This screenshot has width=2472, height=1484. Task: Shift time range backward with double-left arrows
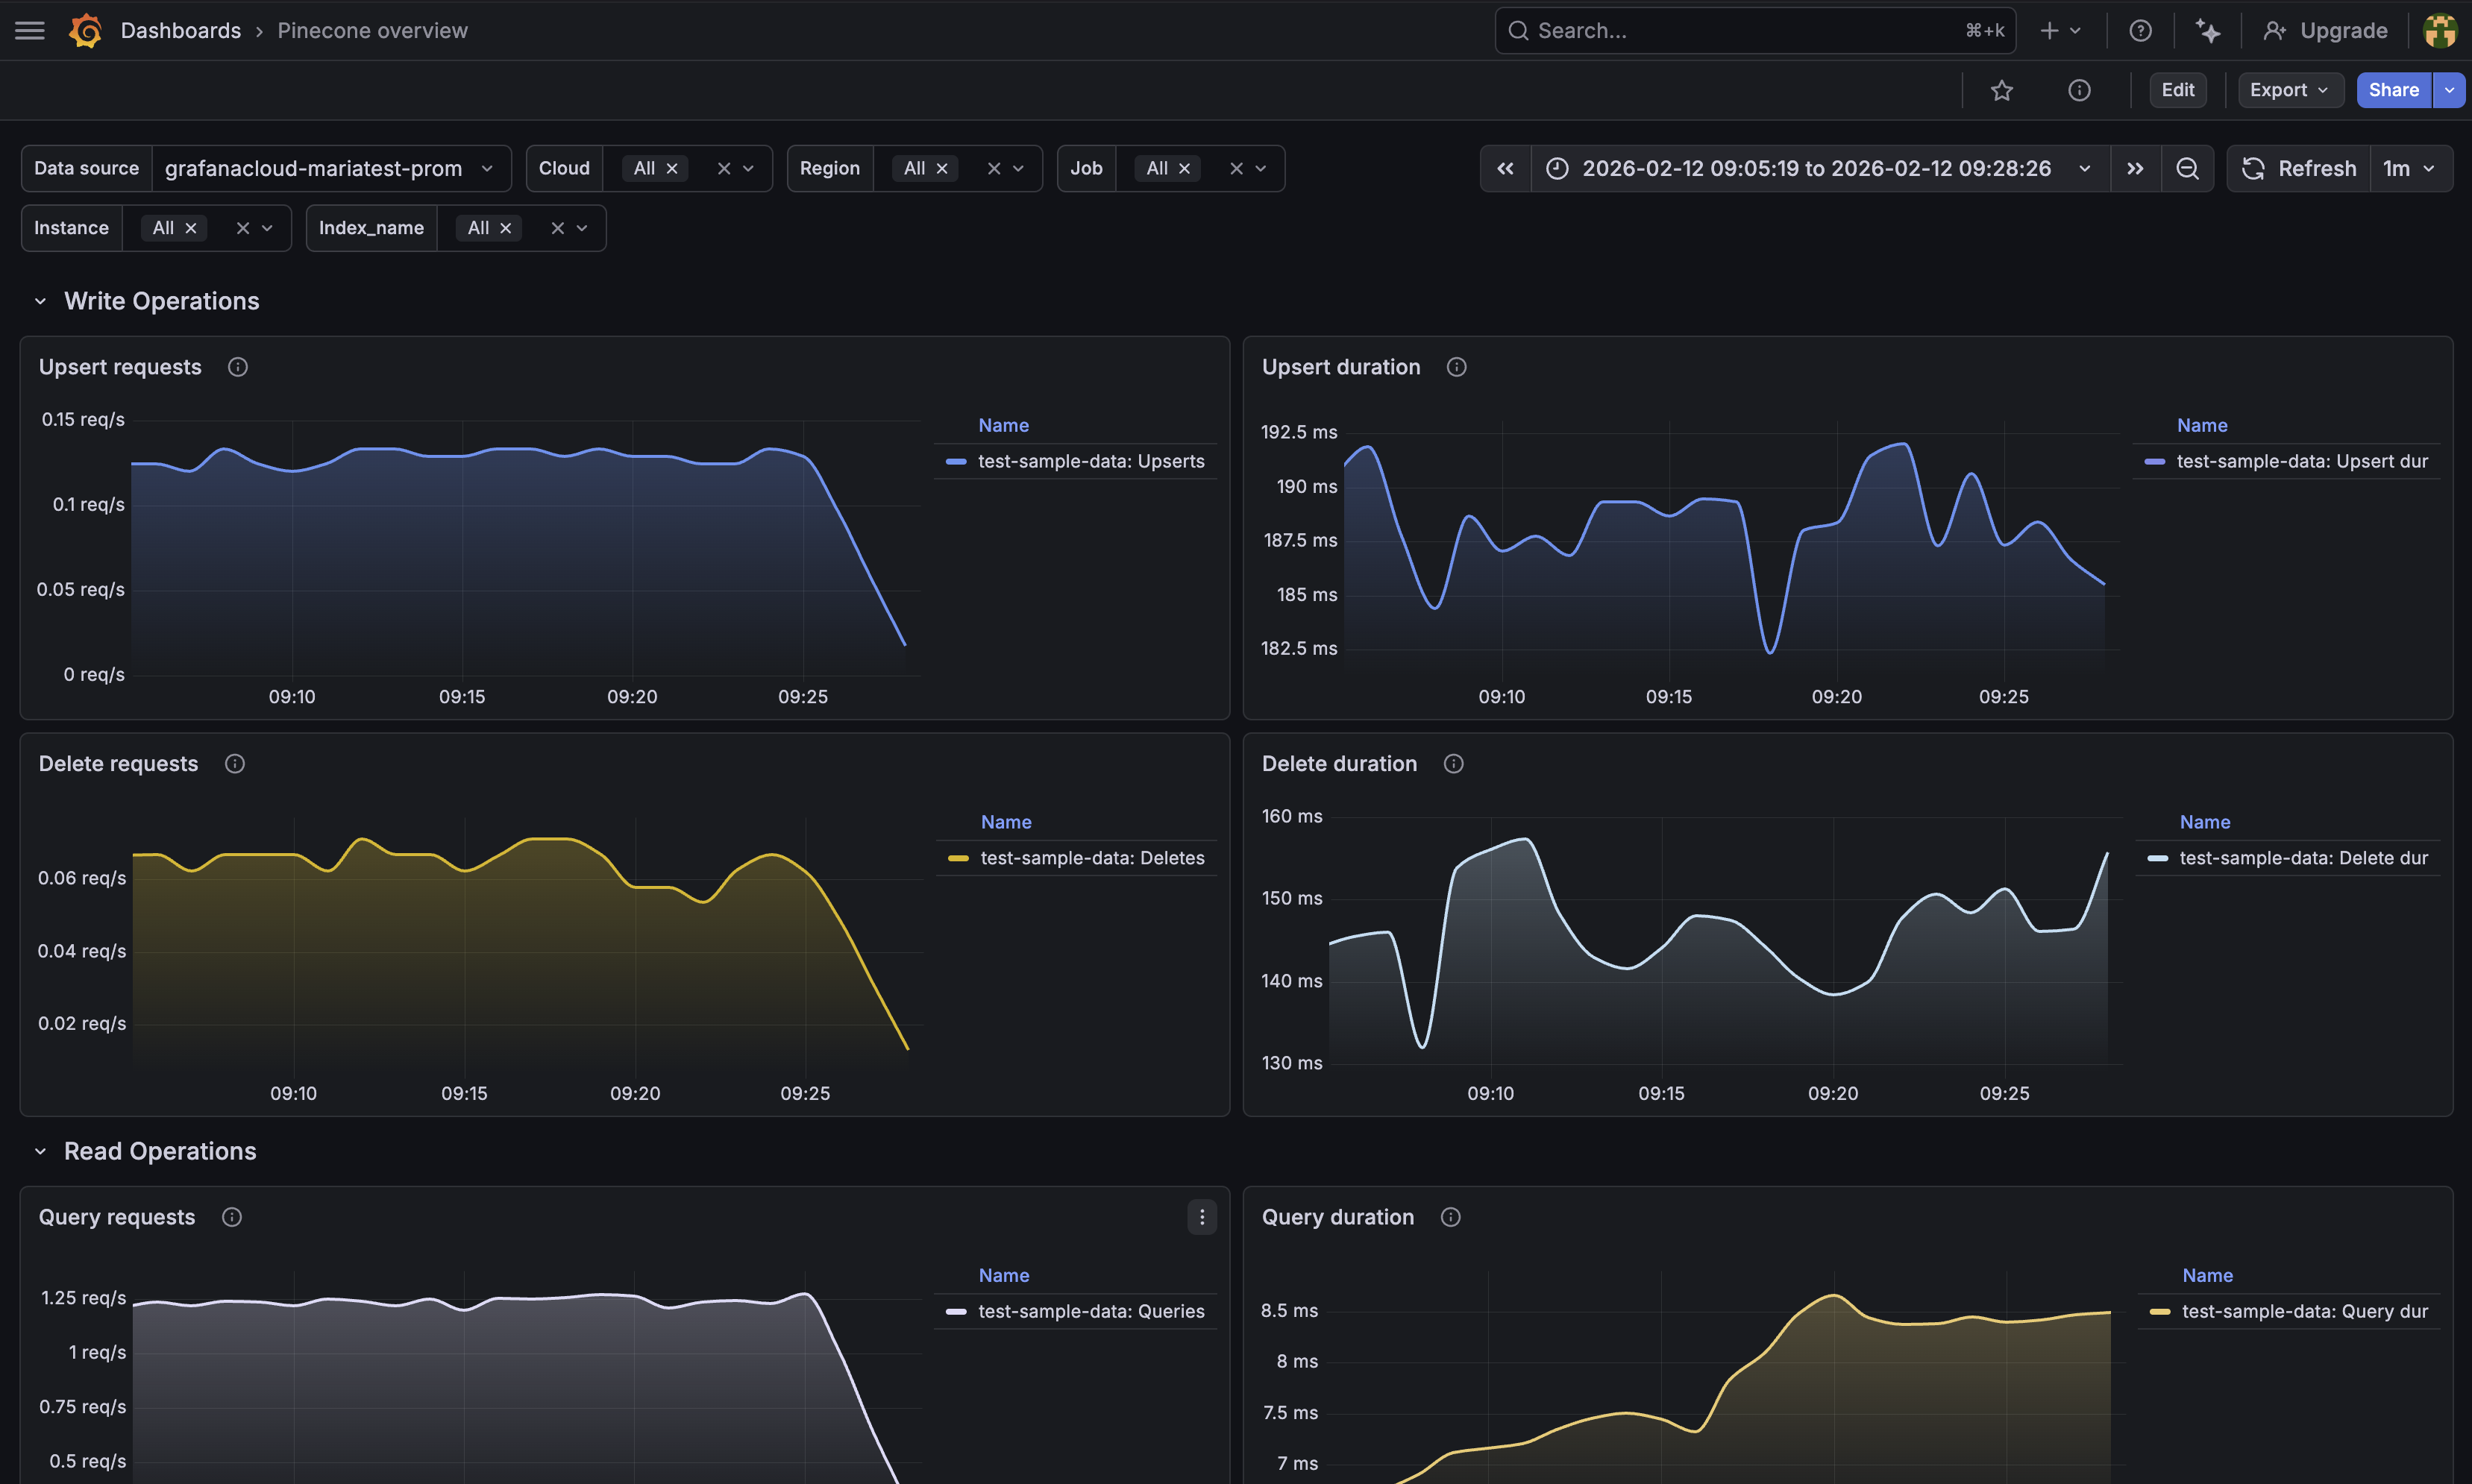1505,168
